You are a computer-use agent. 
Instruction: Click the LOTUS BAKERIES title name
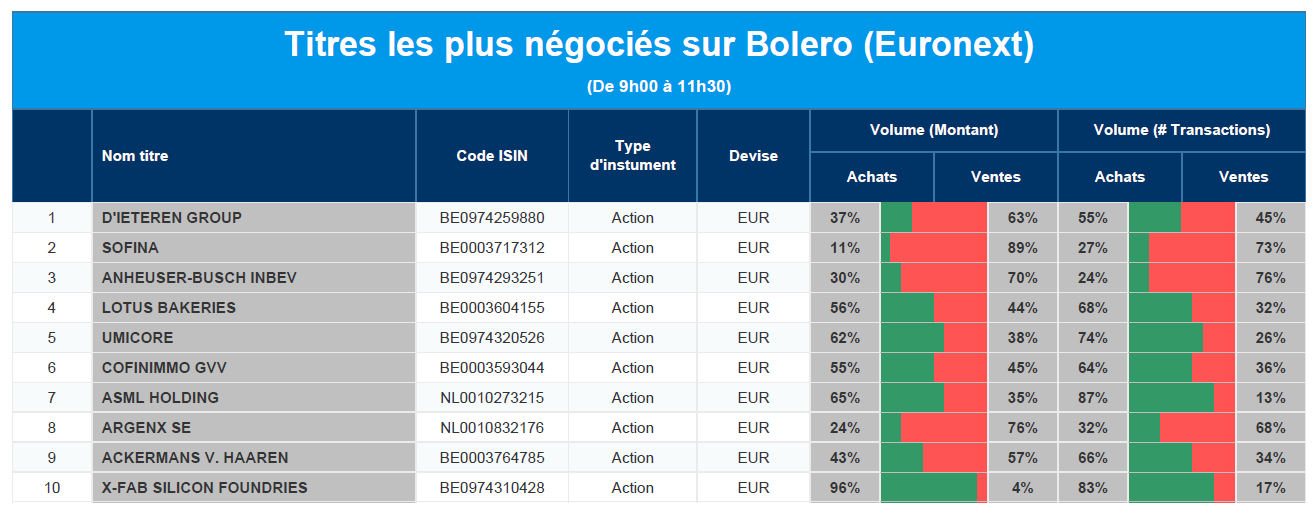click(x=169, y=308)
